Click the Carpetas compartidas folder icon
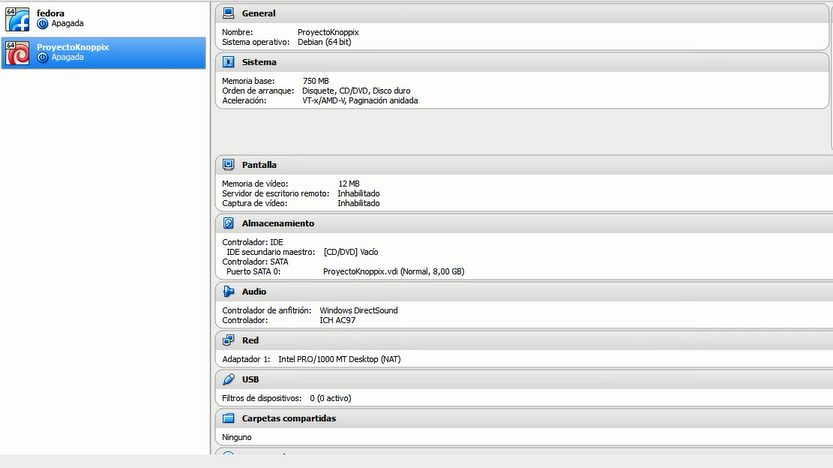This screenshot has height=468, width=833. (228, 418)
